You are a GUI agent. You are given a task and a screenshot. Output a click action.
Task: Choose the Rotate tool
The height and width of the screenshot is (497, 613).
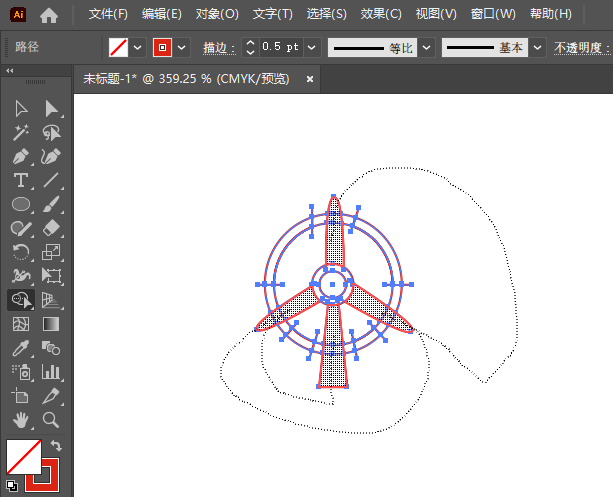[x=21, y=252]
